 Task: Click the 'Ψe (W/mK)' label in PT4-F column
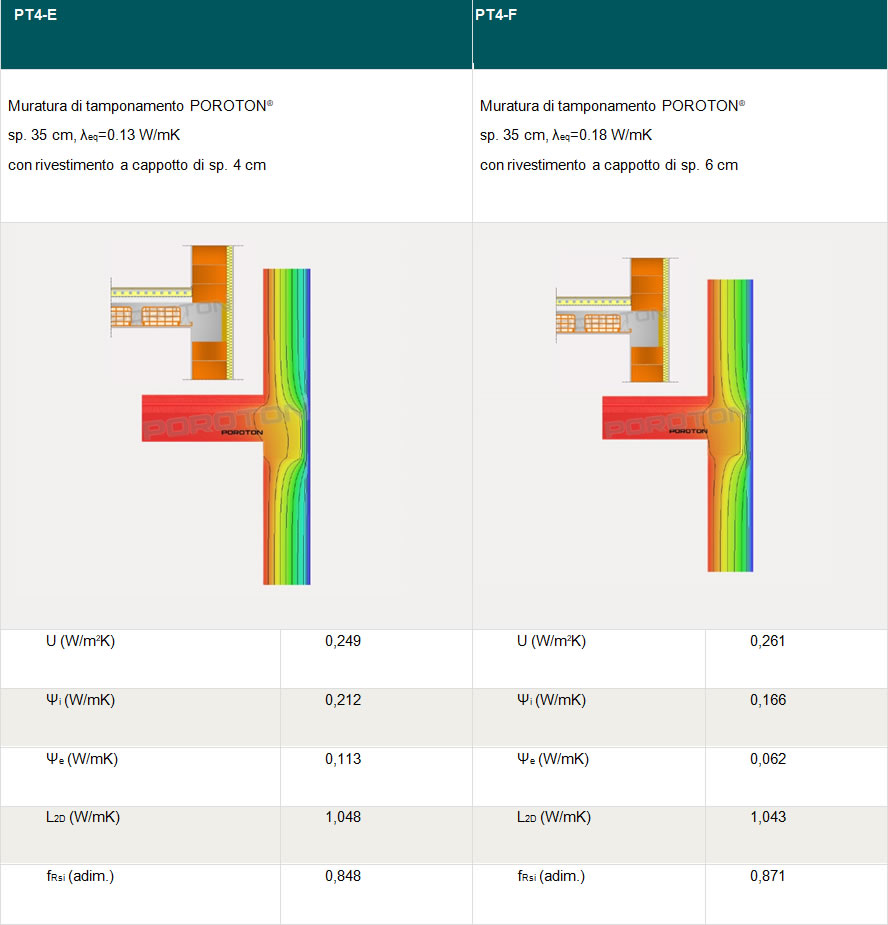point(553,759)
